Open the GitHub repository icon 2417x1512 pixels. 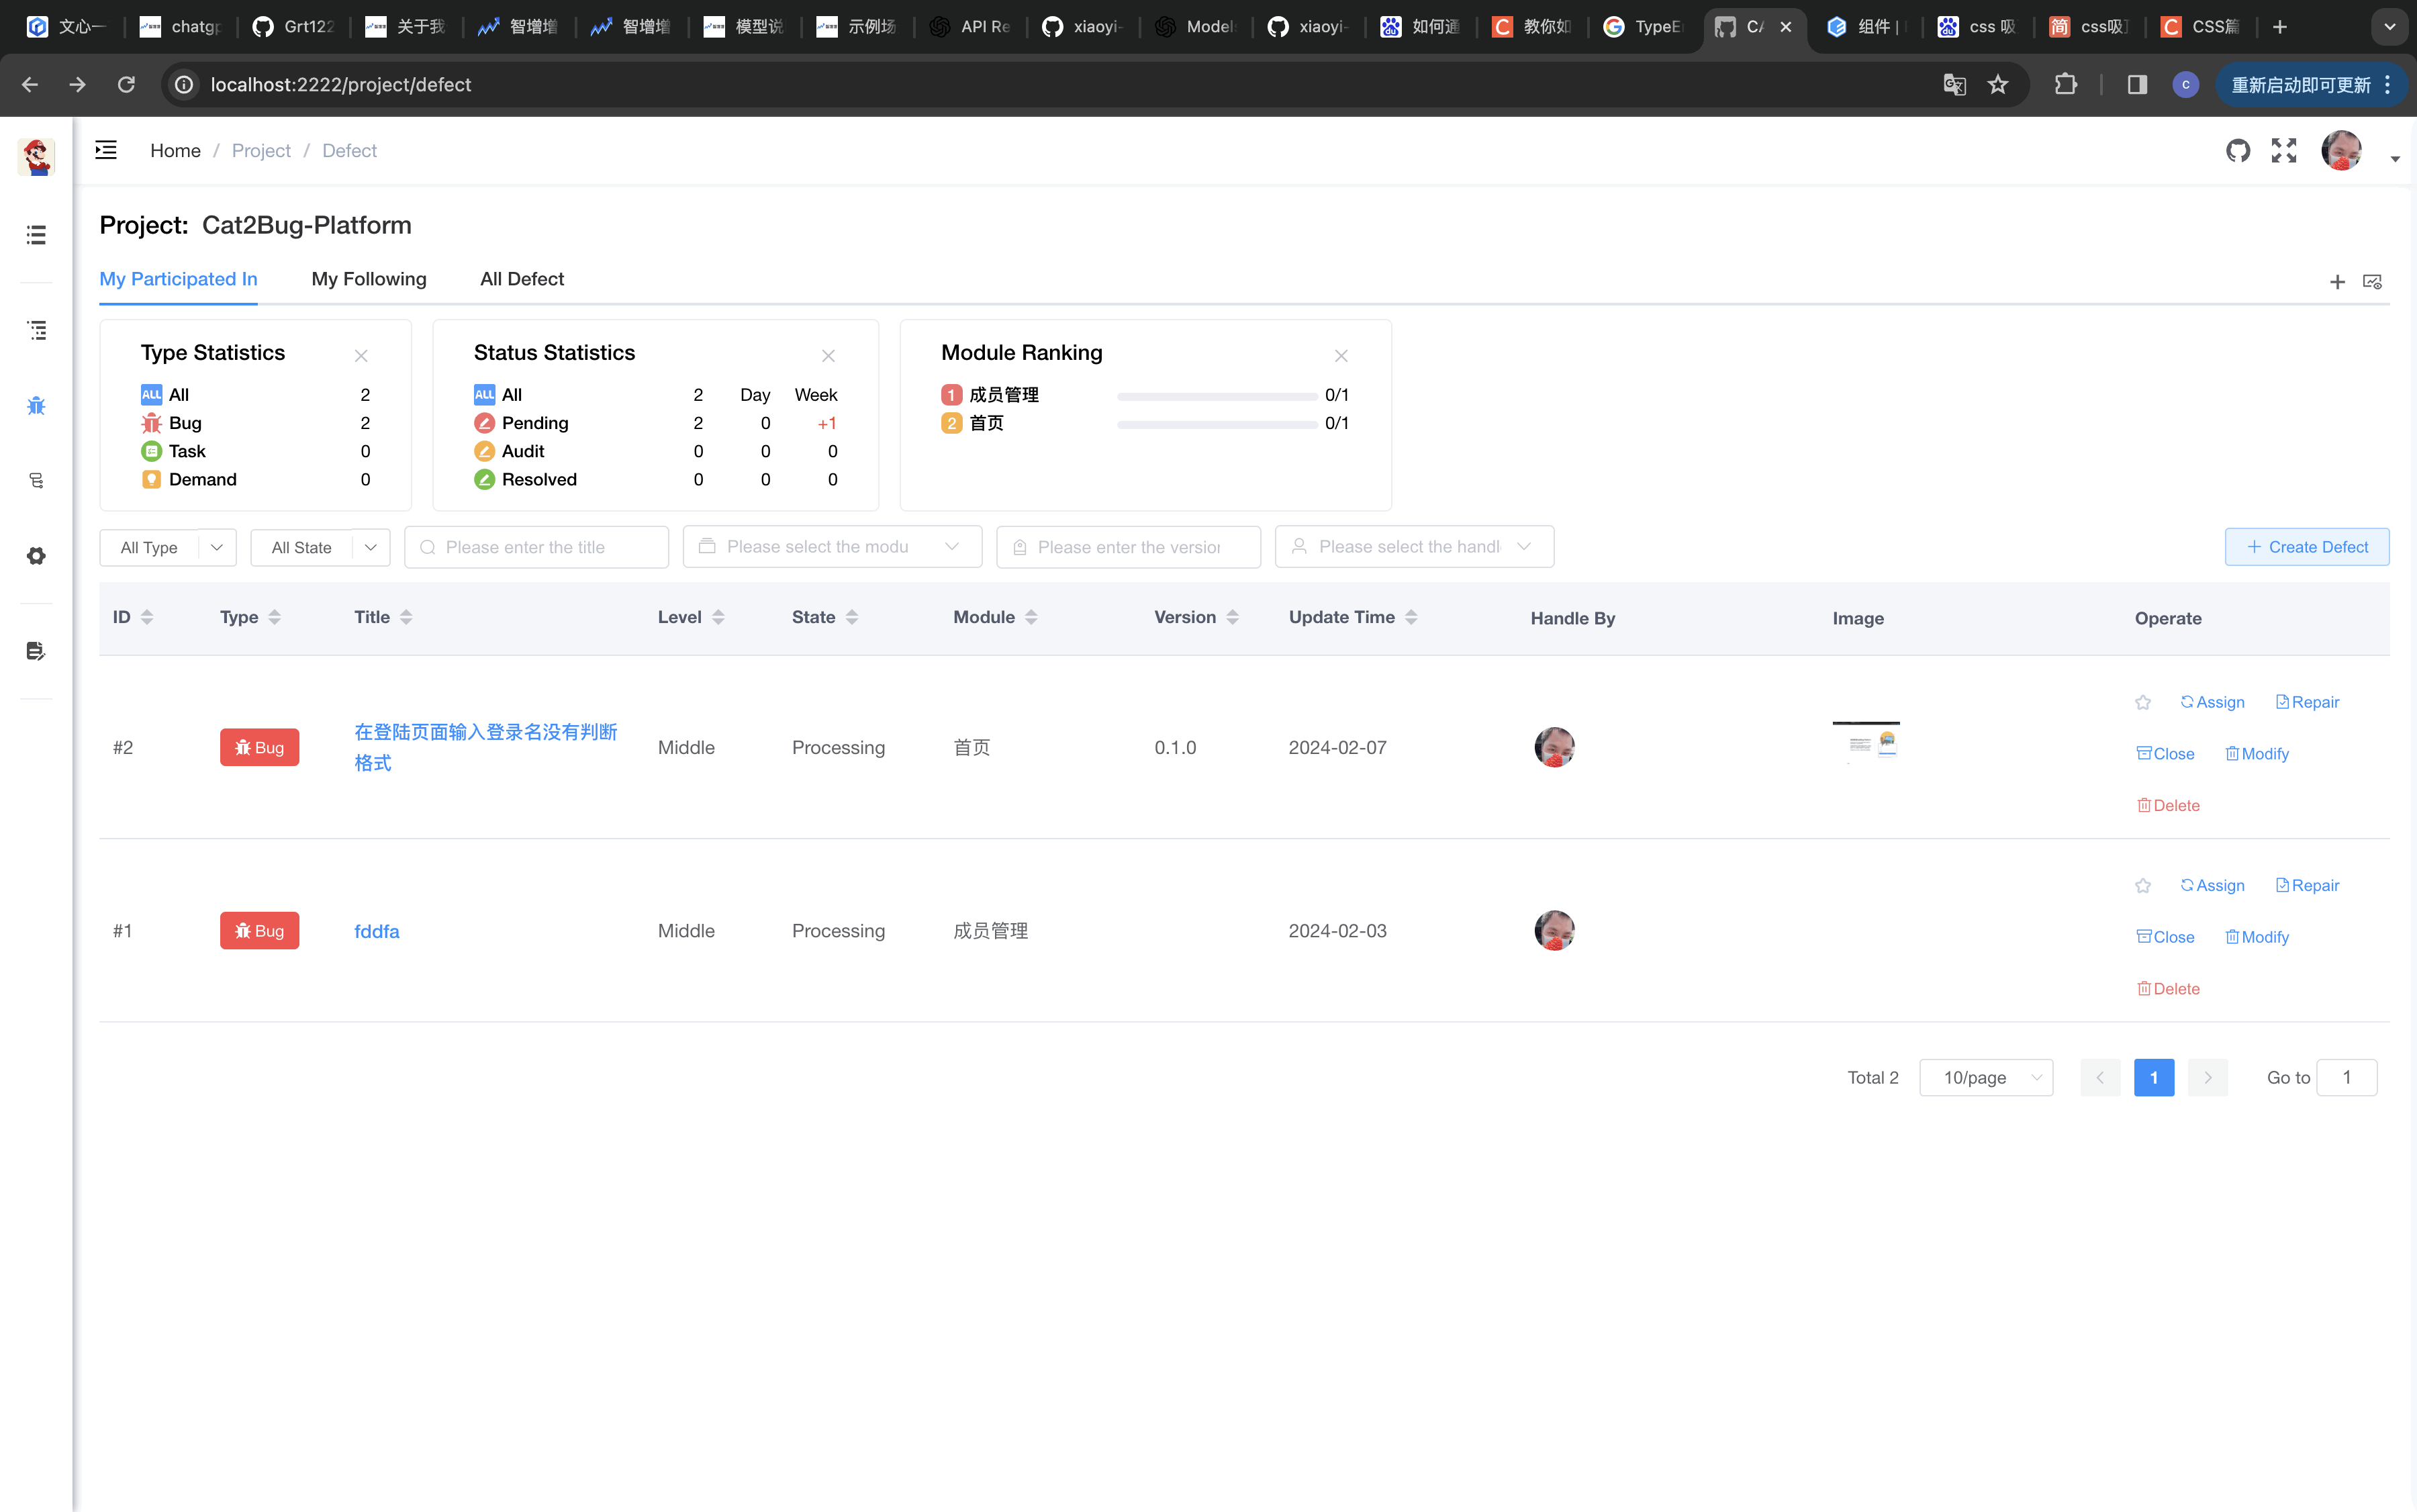pyautogui.click(x=2238, y=150)
